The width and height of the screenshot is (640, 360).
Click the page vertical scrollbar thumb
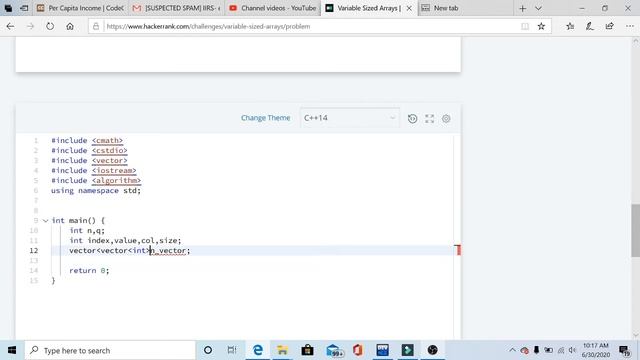tap(636, 231)
